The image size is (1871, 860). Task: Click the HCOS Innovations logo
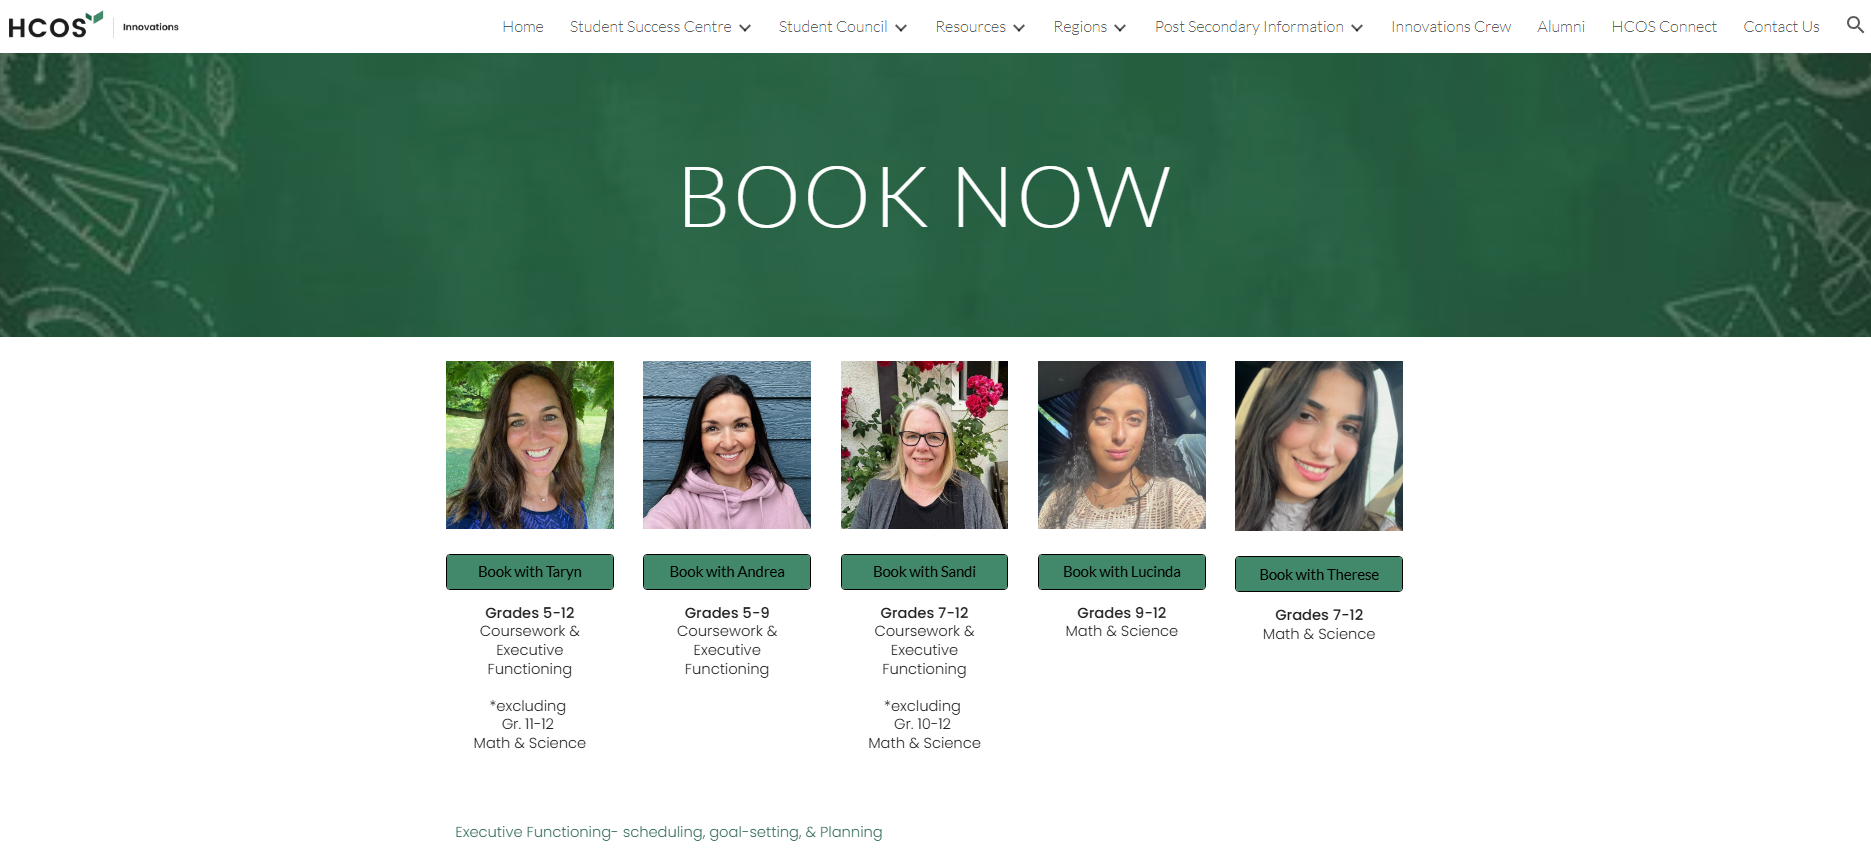point(94,26)
